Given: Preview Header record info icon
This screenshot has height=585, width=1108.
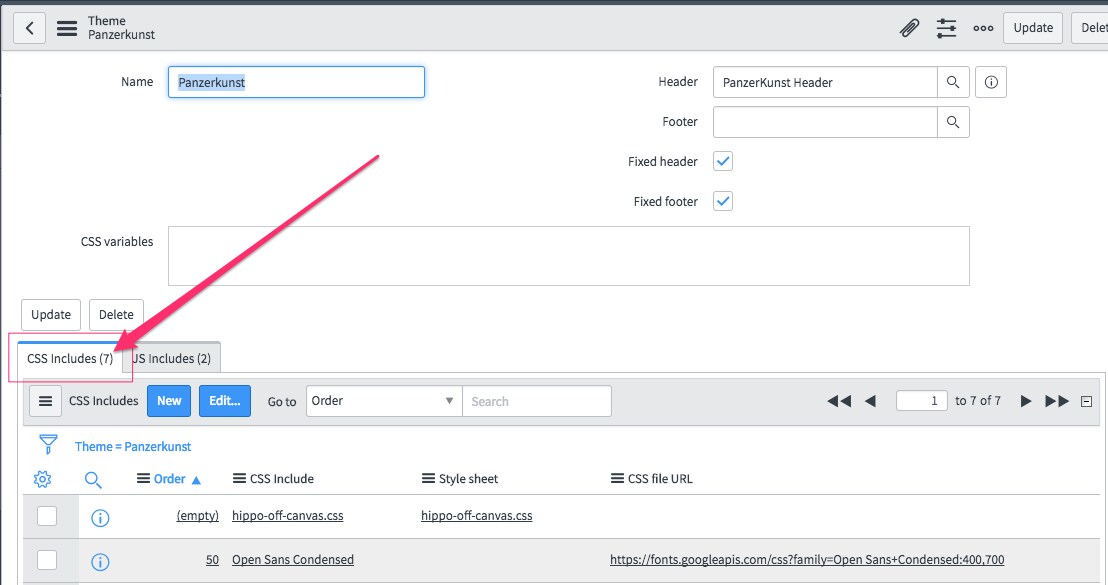Looking at the screenshot, I should [x=990, y=83].
